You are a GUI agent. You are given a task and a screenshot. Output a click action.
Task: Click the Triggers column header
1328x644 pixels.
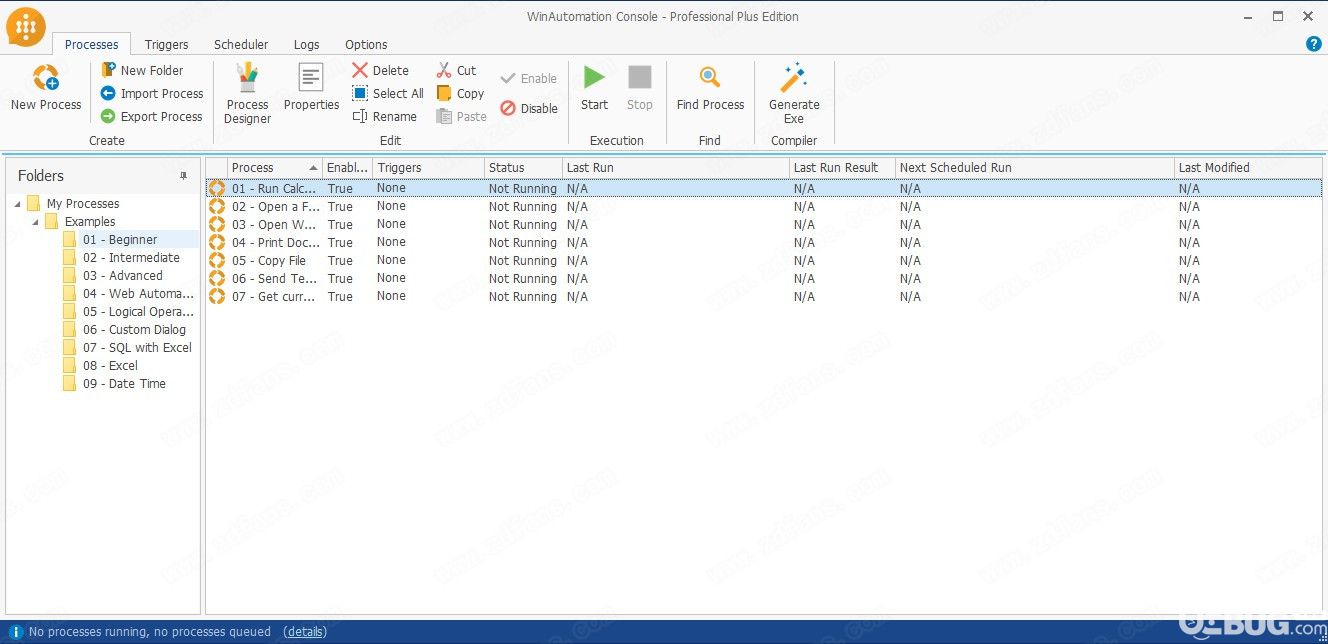coord(428,167)
